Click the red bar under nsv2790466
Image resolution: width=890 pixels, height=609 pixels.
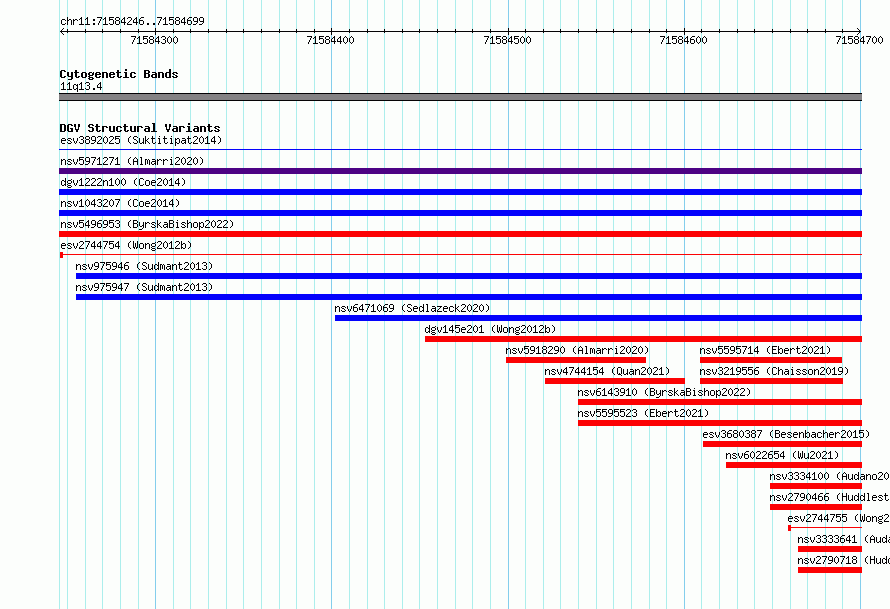(816, 507)
